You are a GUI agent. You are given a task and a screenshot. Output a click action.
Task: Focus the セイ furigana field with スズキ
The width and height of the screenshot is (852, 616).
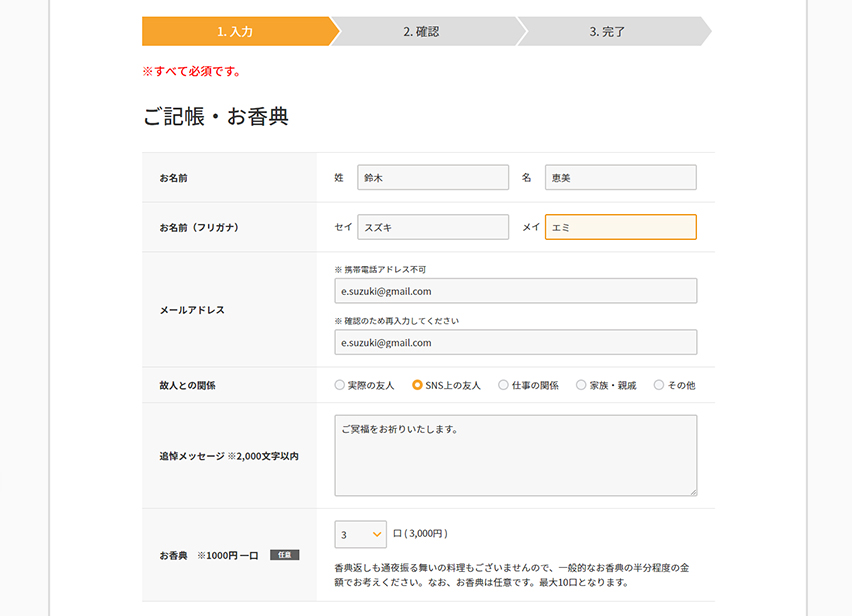click(x=433, y=227)
